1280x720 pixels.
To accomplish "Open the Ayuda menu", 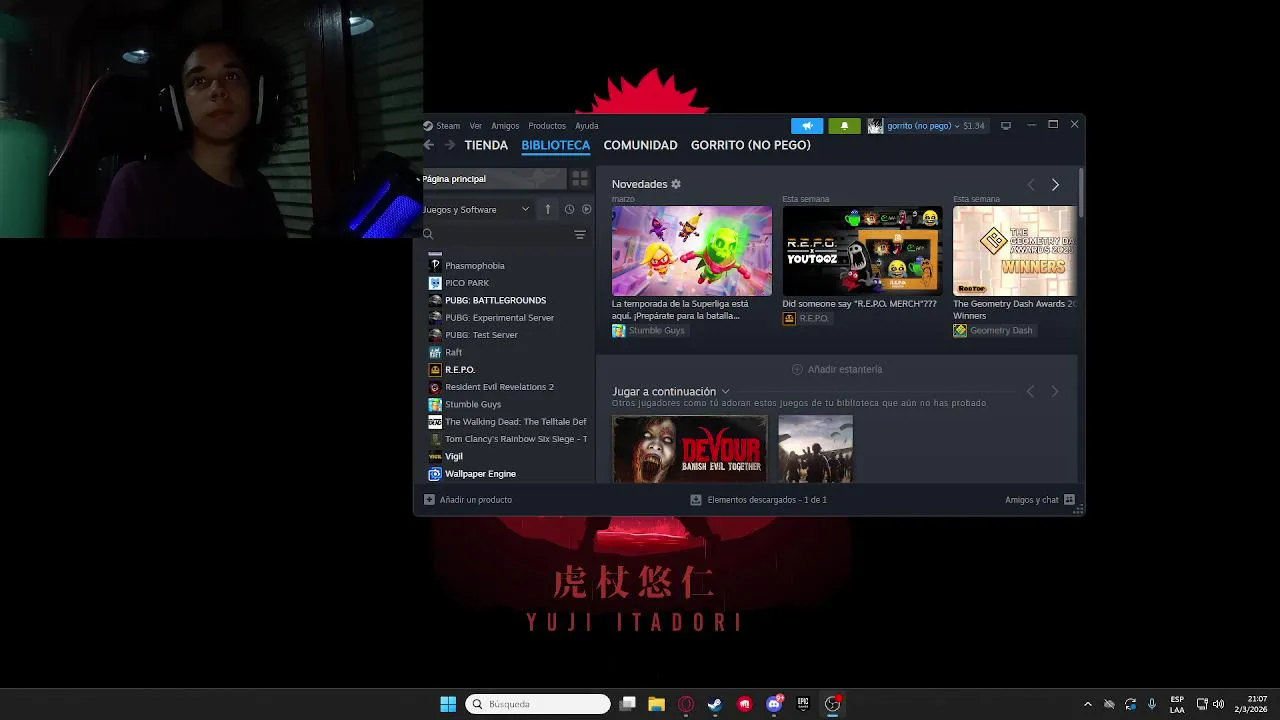I will [587, 126].
